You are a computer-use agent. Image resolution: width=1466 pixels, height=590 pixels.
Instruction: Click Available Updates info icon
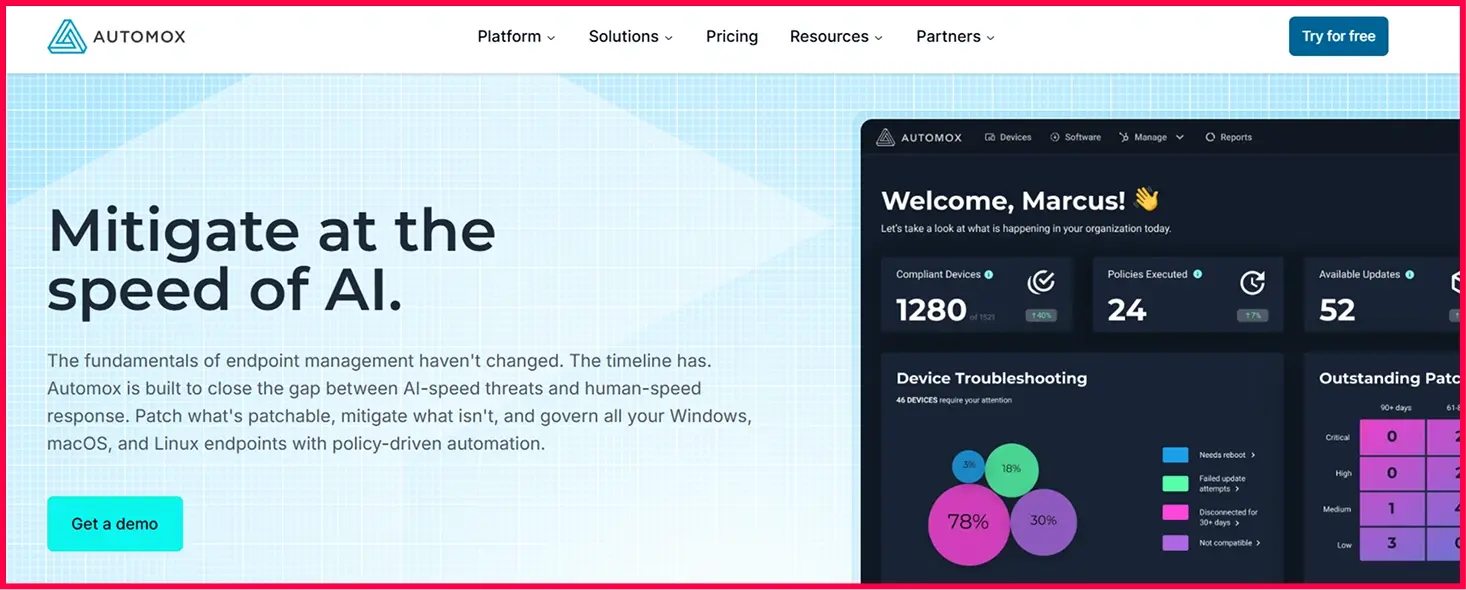coord(1410,274)
